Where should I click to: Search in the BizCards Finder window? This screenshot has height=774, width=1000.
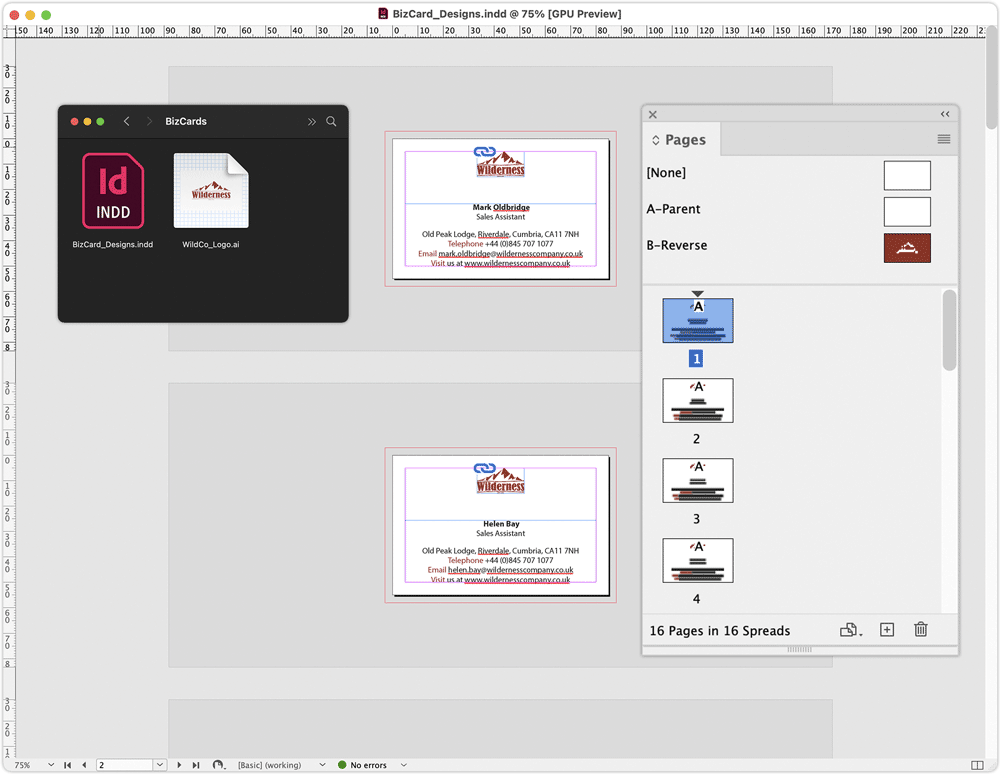(331, 121)
